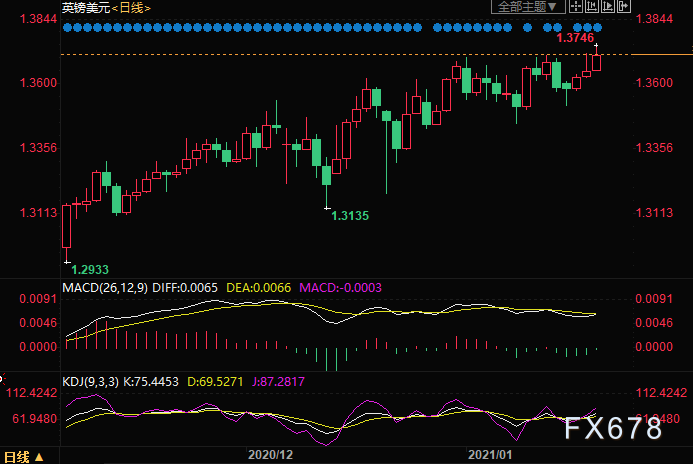Click the shrink chart axis icon
Image resolution: width=693 pixels, height=464 pixels.
tap(591, 6)
